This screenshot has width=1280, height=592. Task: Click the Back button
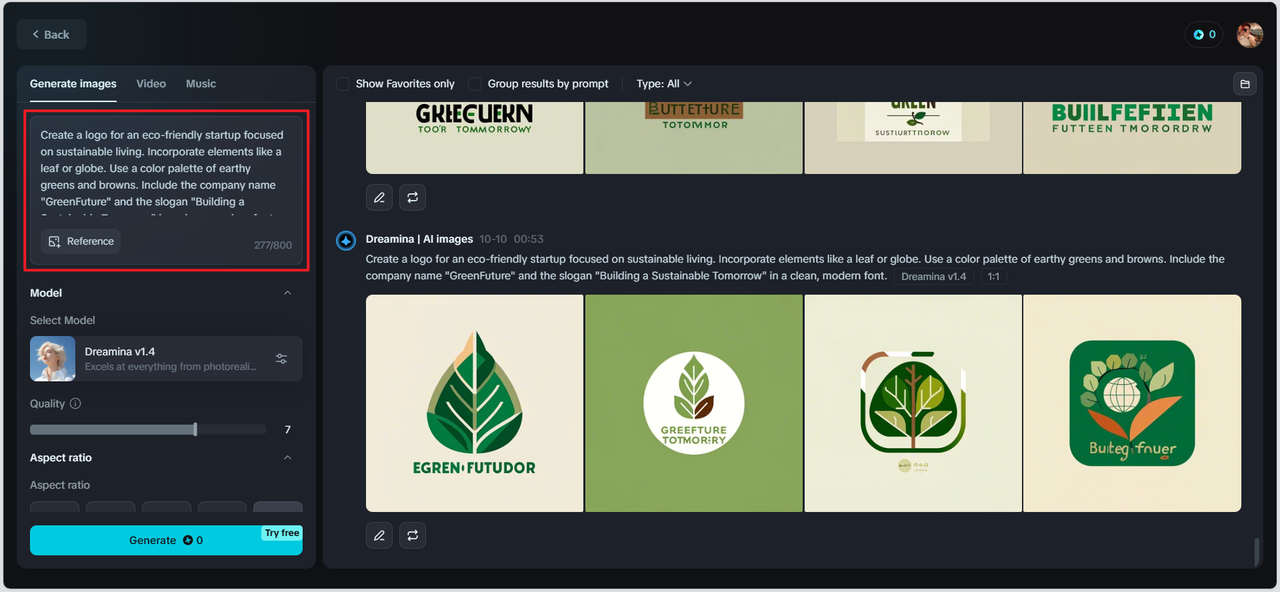tap(51, 34)
